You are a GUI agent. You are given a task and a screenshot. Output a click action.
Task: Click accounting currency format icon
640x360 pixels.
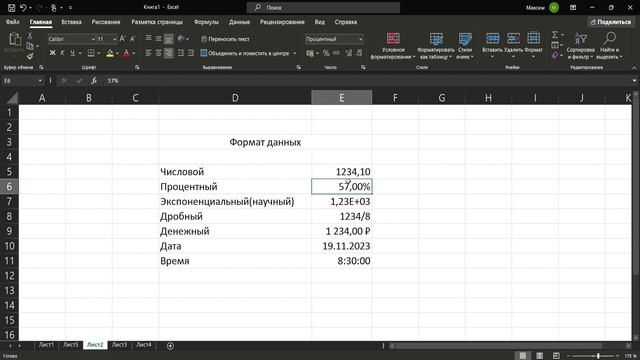coord(312,53)
